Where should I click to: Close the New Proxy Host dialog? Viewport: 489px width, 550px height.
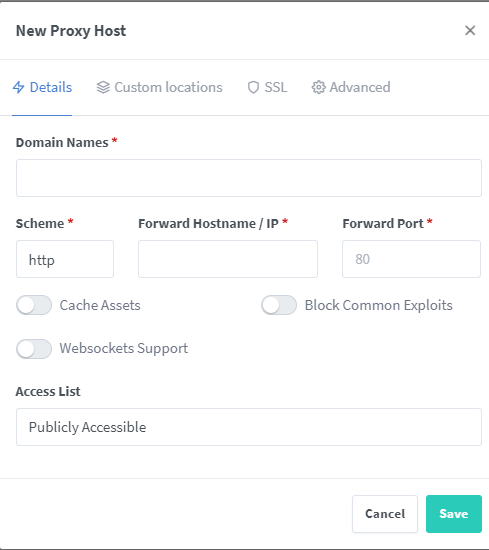pyautogui.click(x=470, y=31)
